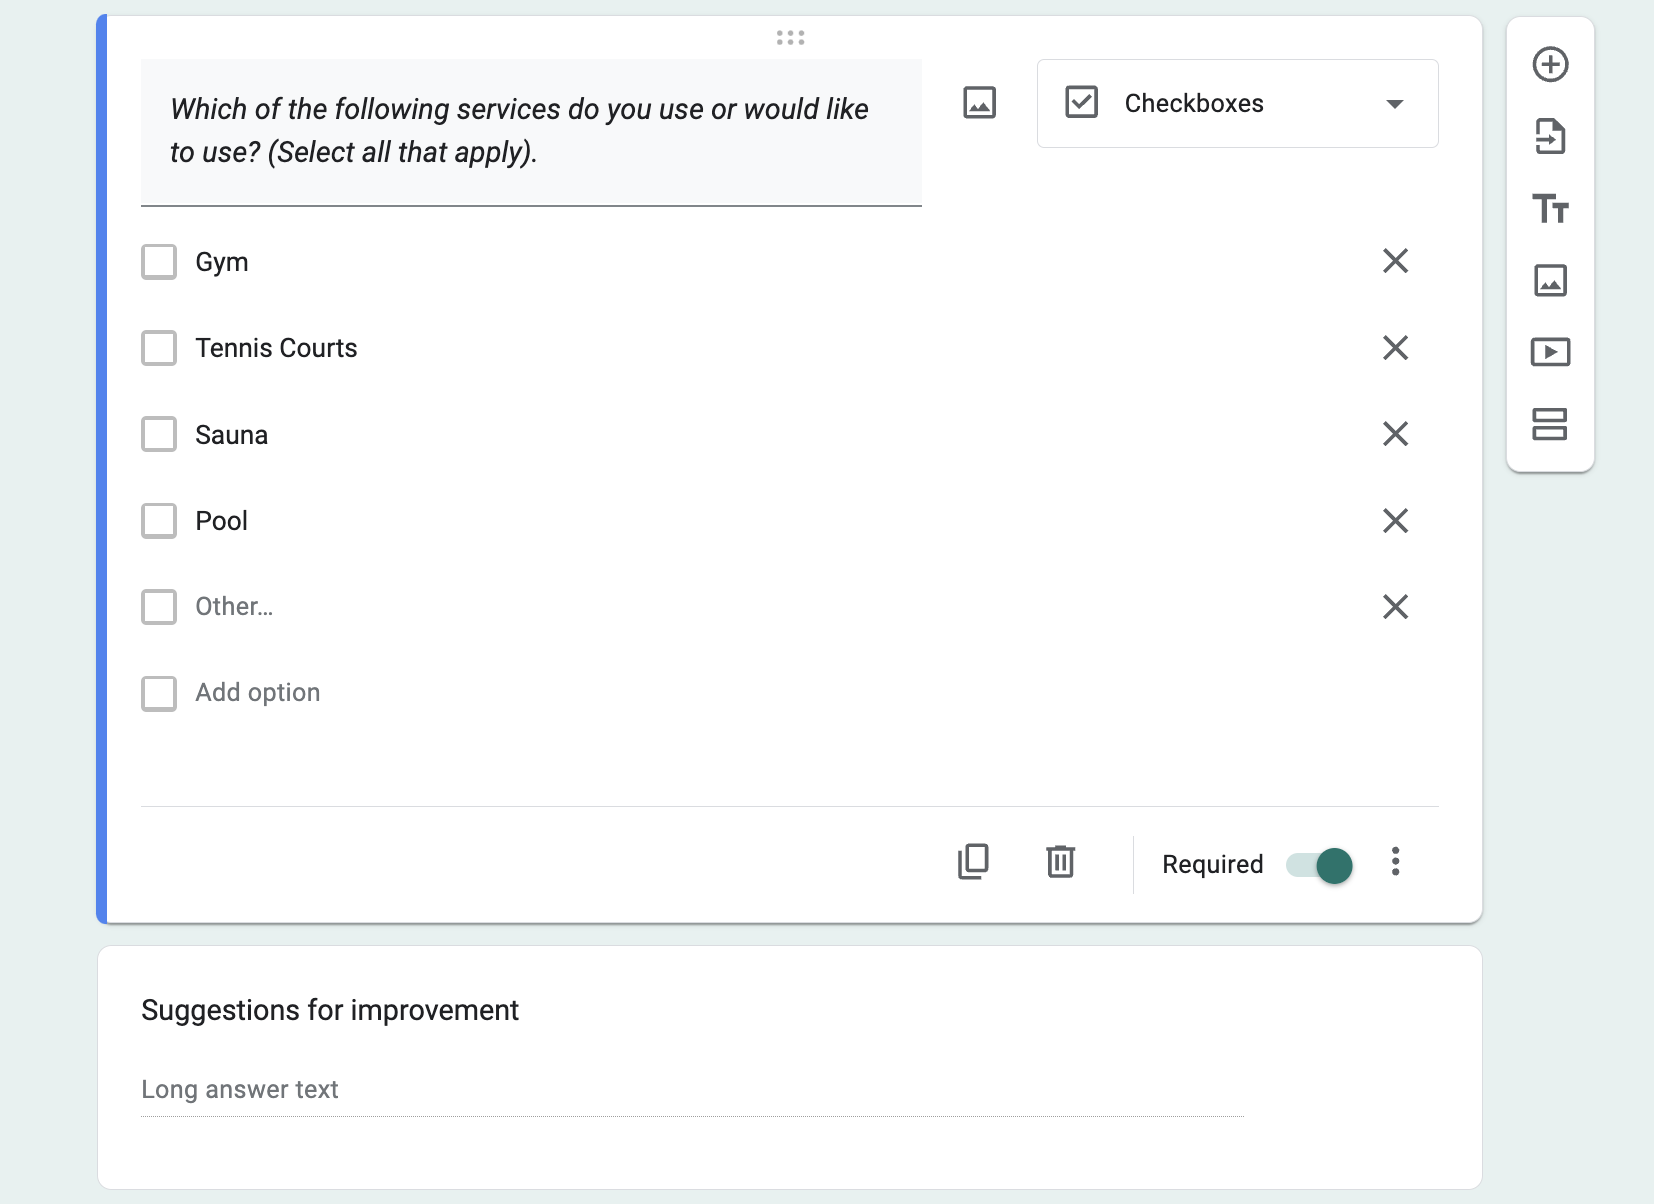Tick the Gym checkbox
The height and width of the screenshot is (1204, 1654).
click(159, 261)
